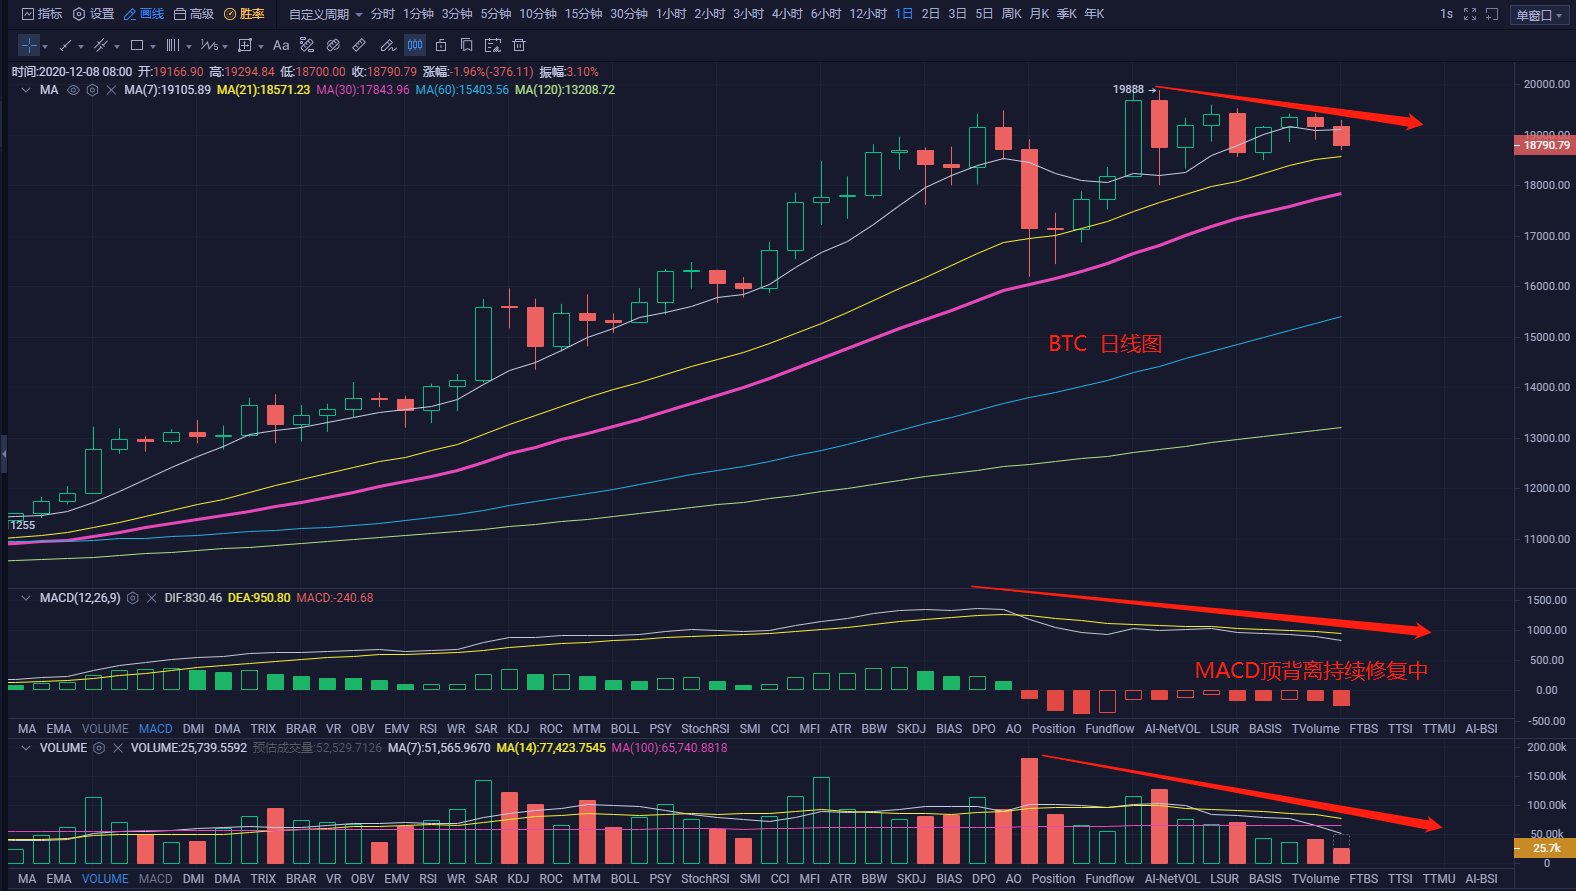The width and height of the screenshot is (1576, 891).
Task: Click the 25.7k volume axis label
Action: point(1546,848)
